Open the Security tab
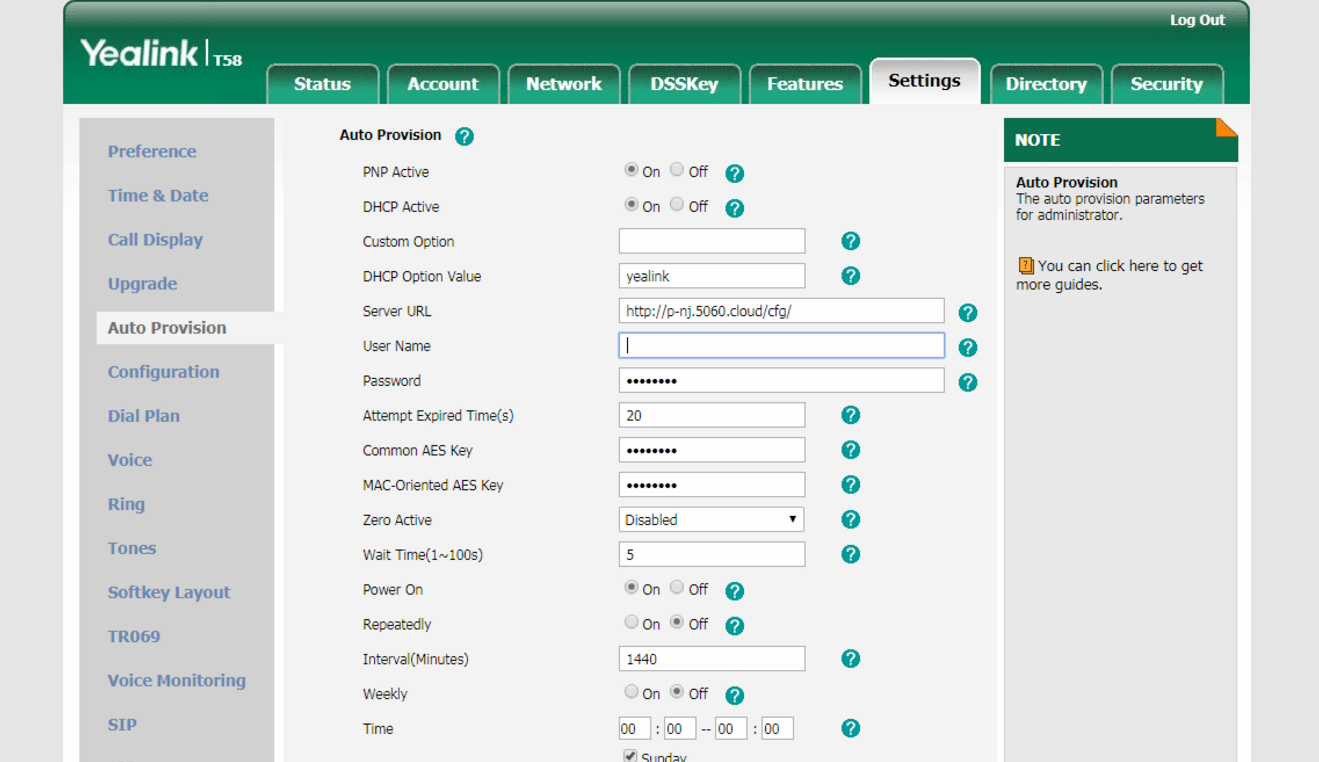This screenshot has height=762, width=1319. 1167,84
